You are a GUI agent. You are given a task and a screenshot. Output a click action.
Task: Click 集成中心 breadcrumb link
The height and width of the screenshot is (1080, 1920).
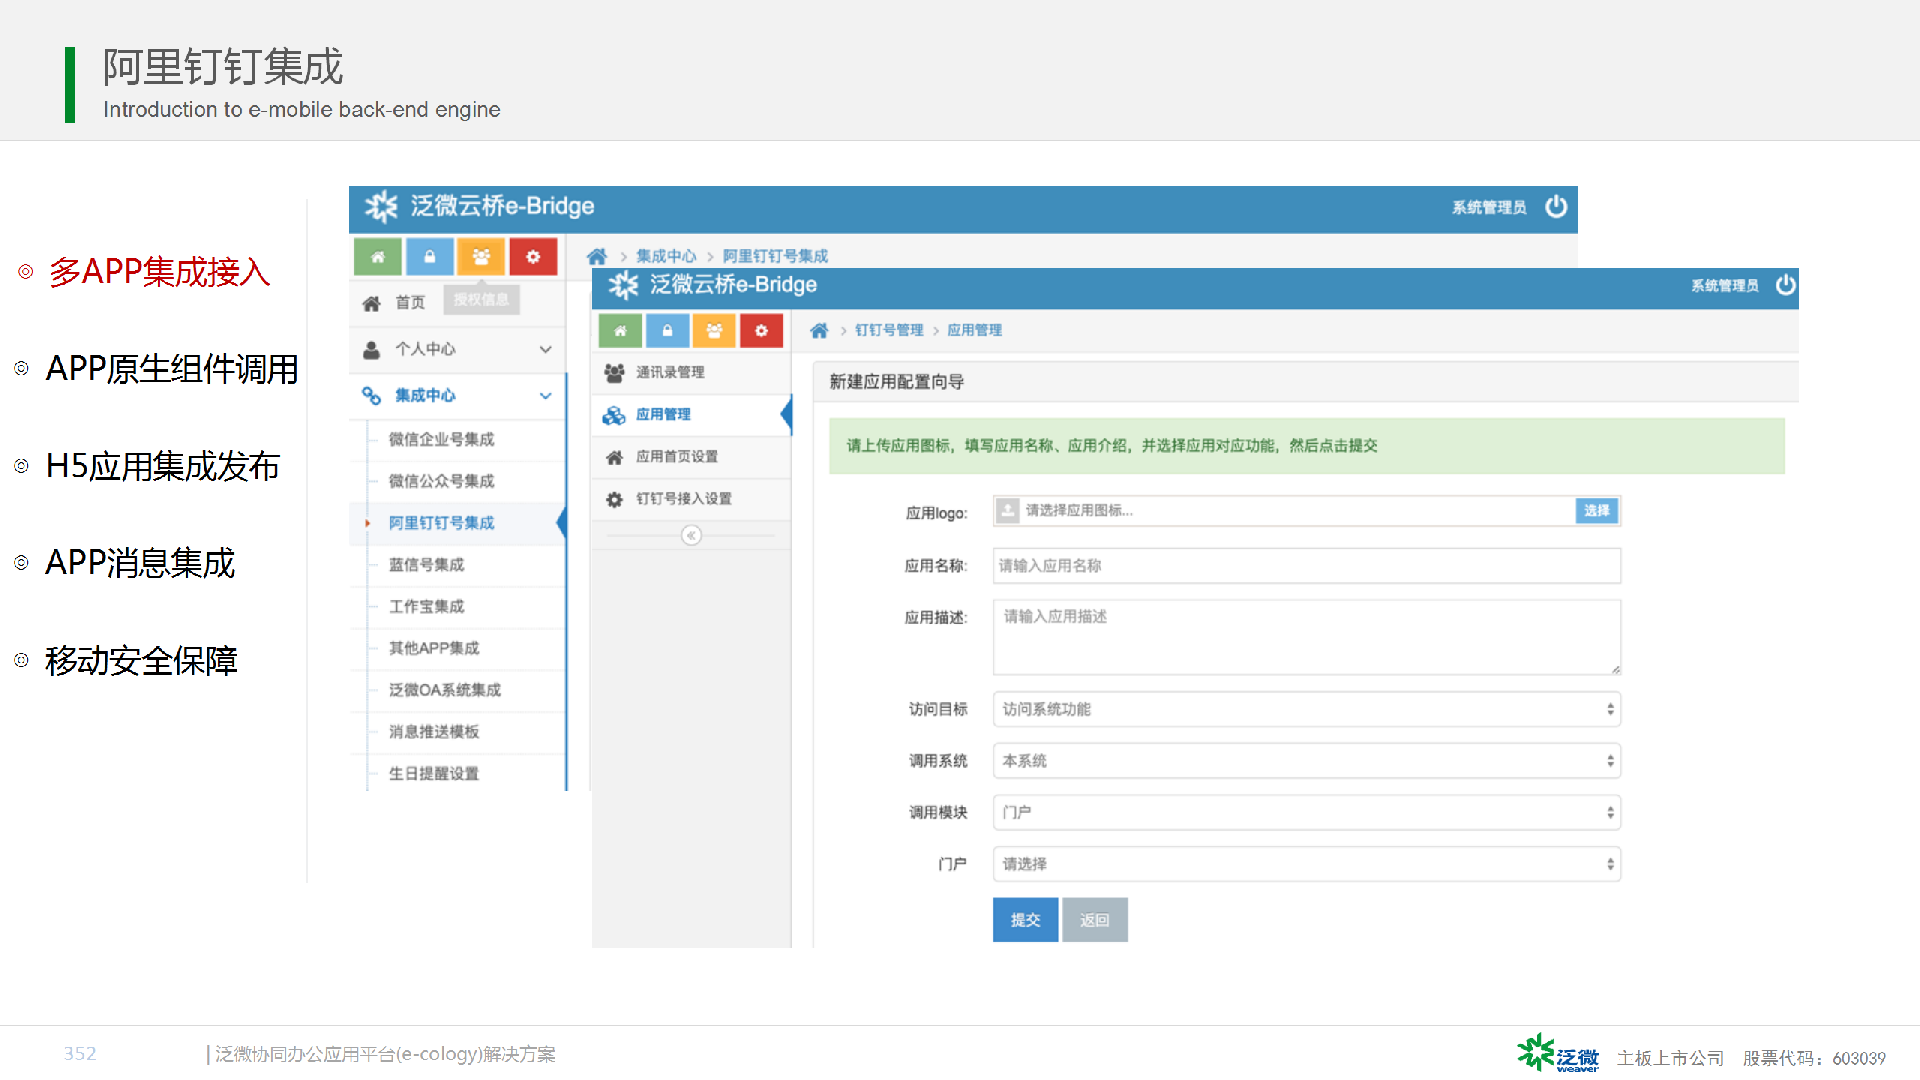pos(666,256)
